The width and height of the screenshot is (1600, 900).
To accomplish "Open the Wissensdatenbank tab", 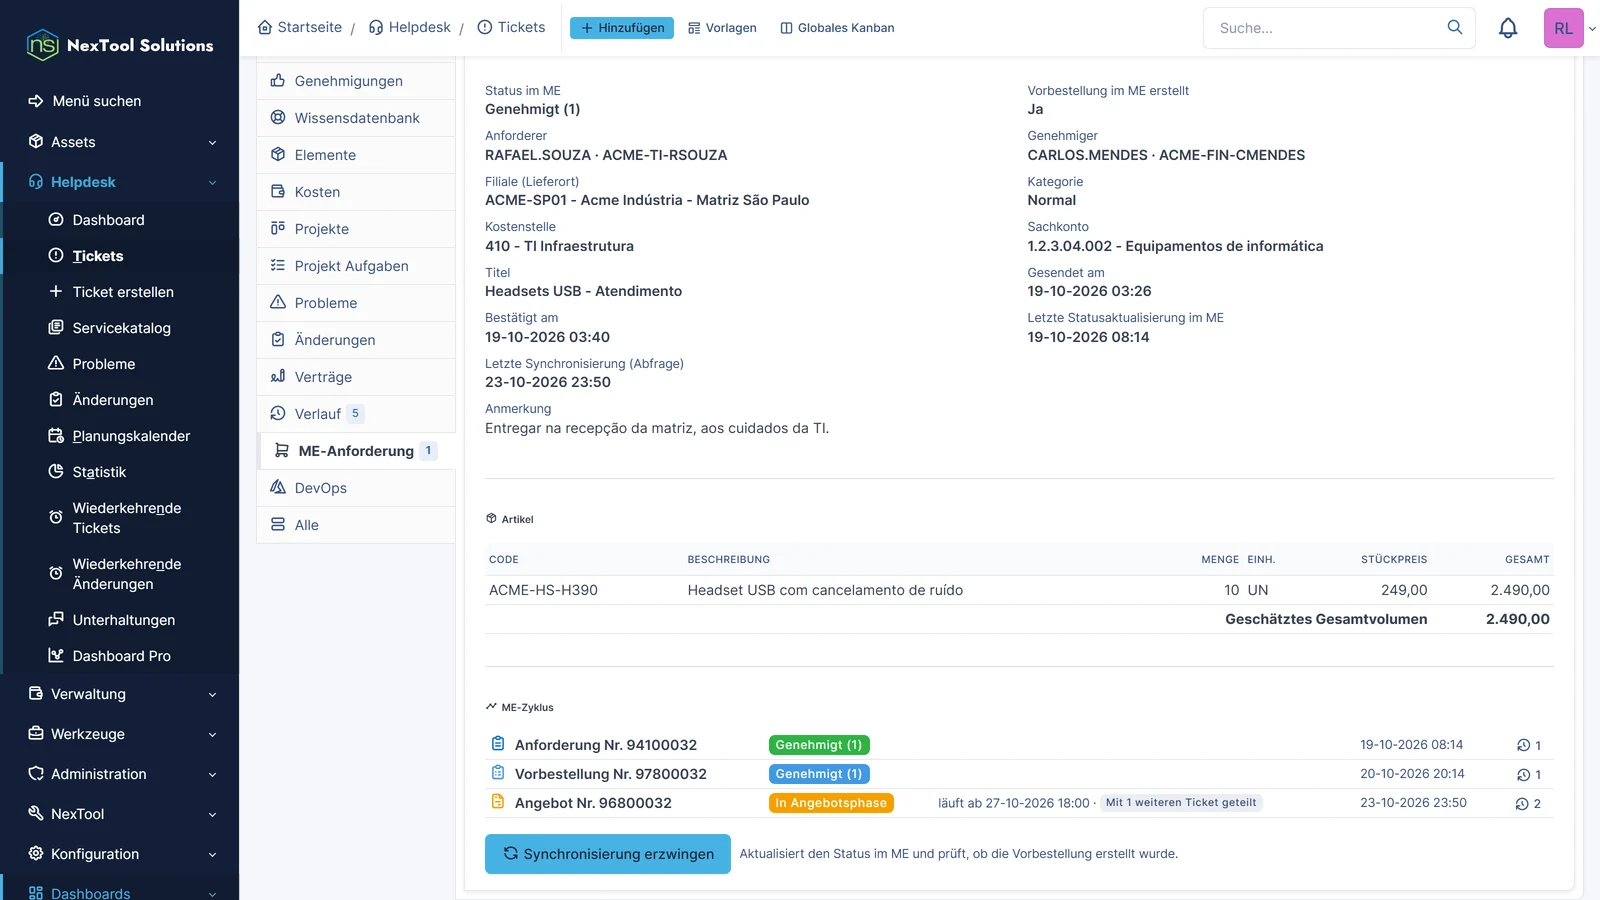I will click(x=356, y=118).
